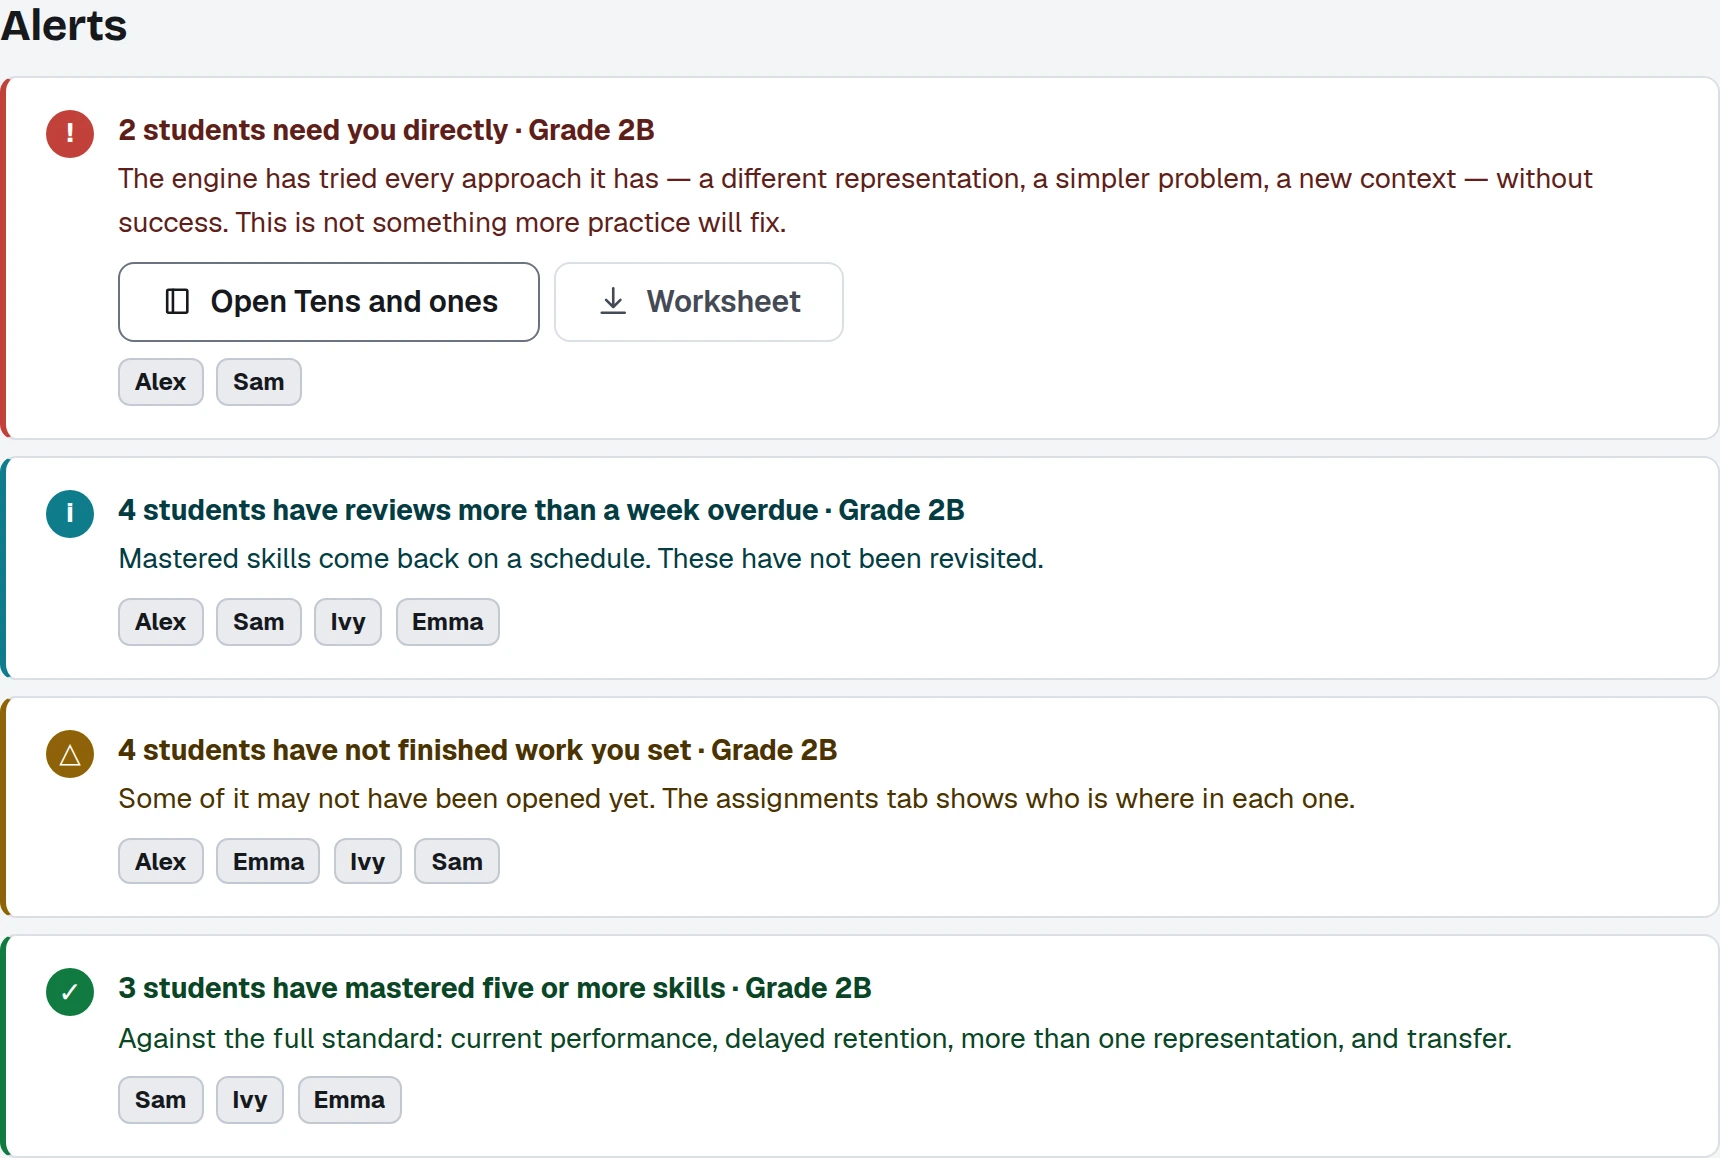Click the download arrow icon on Worksheet
This screenshot has height=1158, width=1720.
coord(613,302)
